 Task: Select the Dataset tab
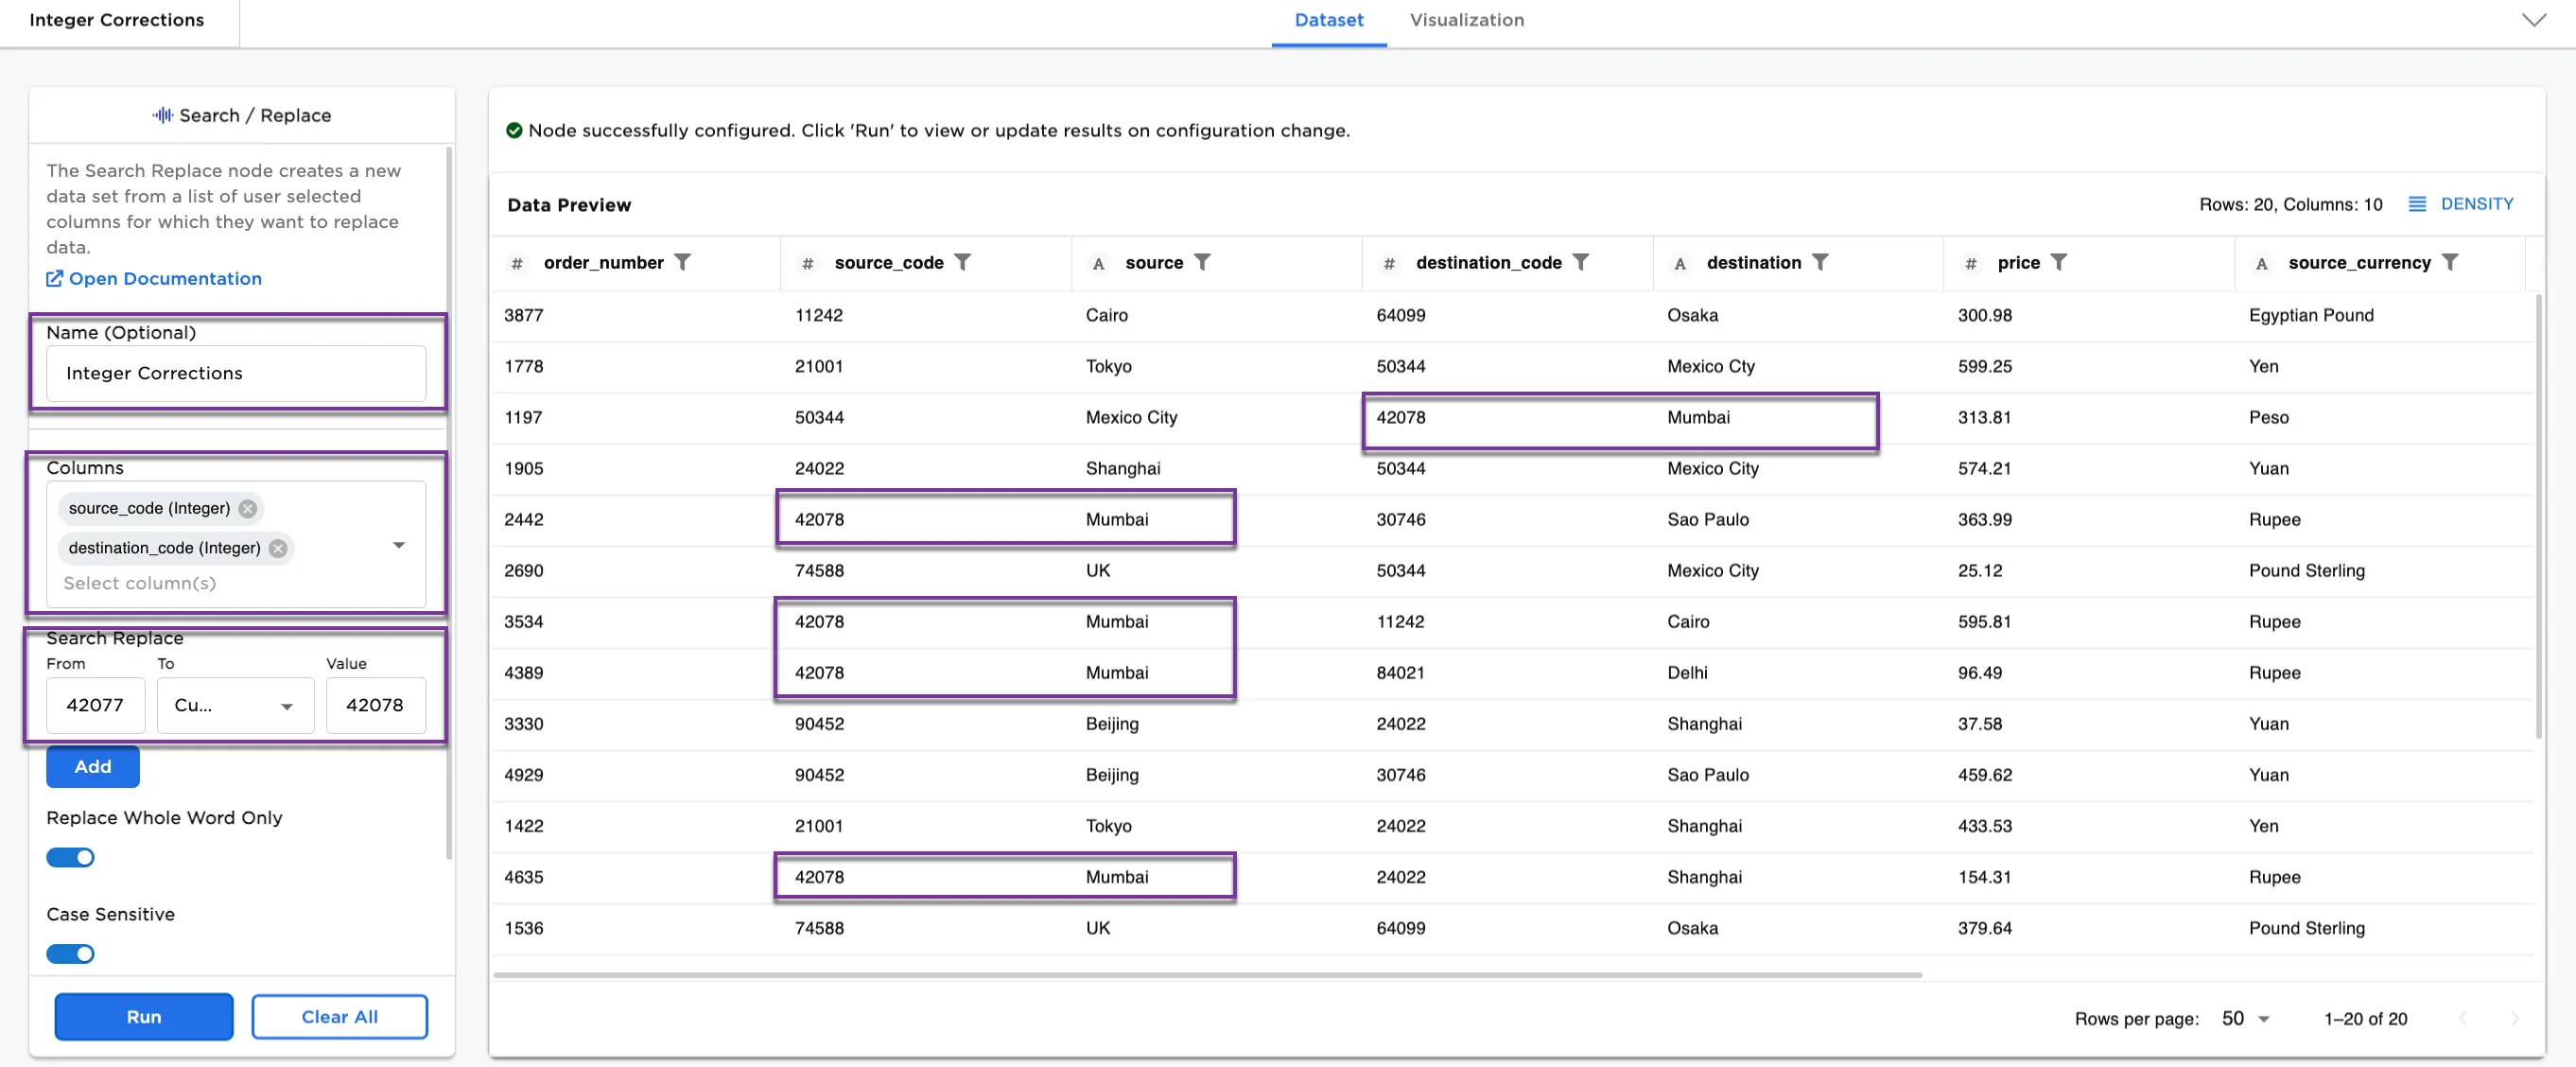pos(1328,20)
